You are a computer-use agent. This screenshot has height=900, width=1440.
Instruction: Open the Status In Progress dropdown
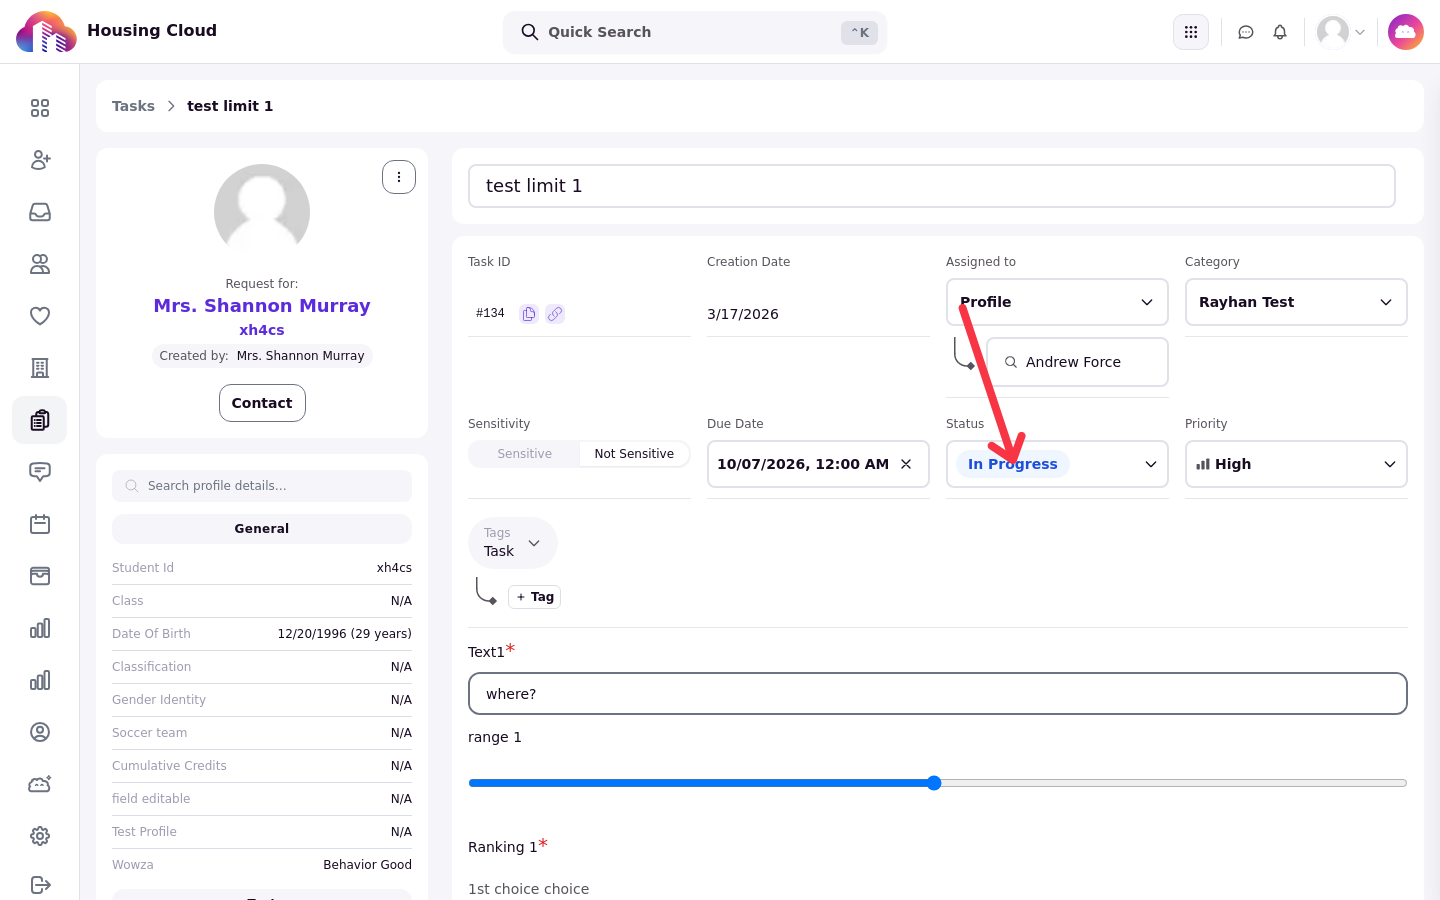point(1057,464)
